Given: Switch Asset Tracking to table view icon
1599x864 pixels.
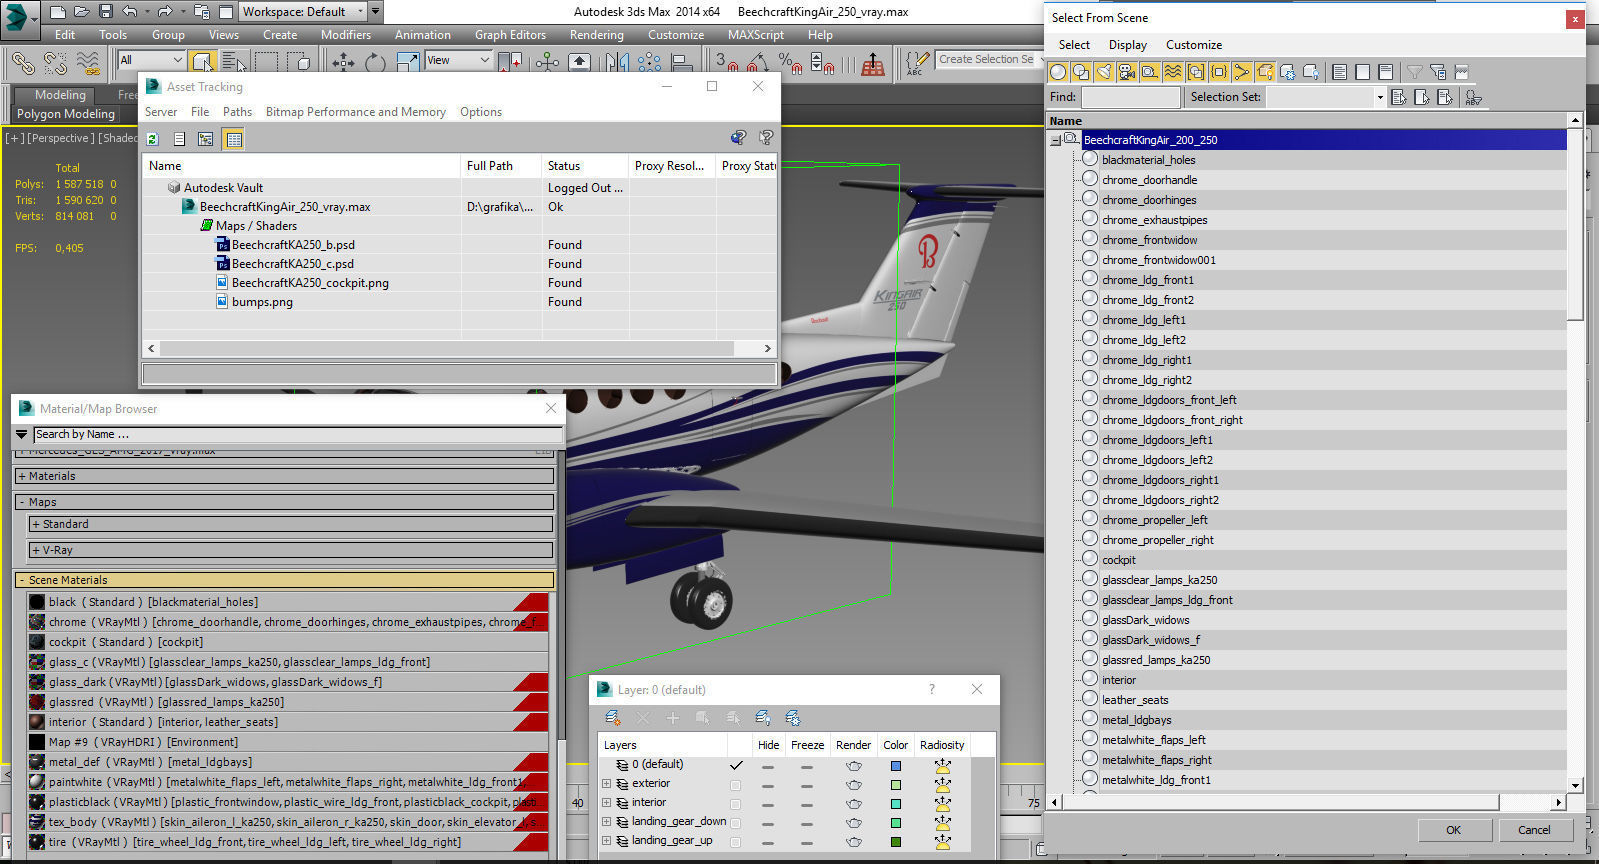Looking at the screenshot, I should [234, 139].
